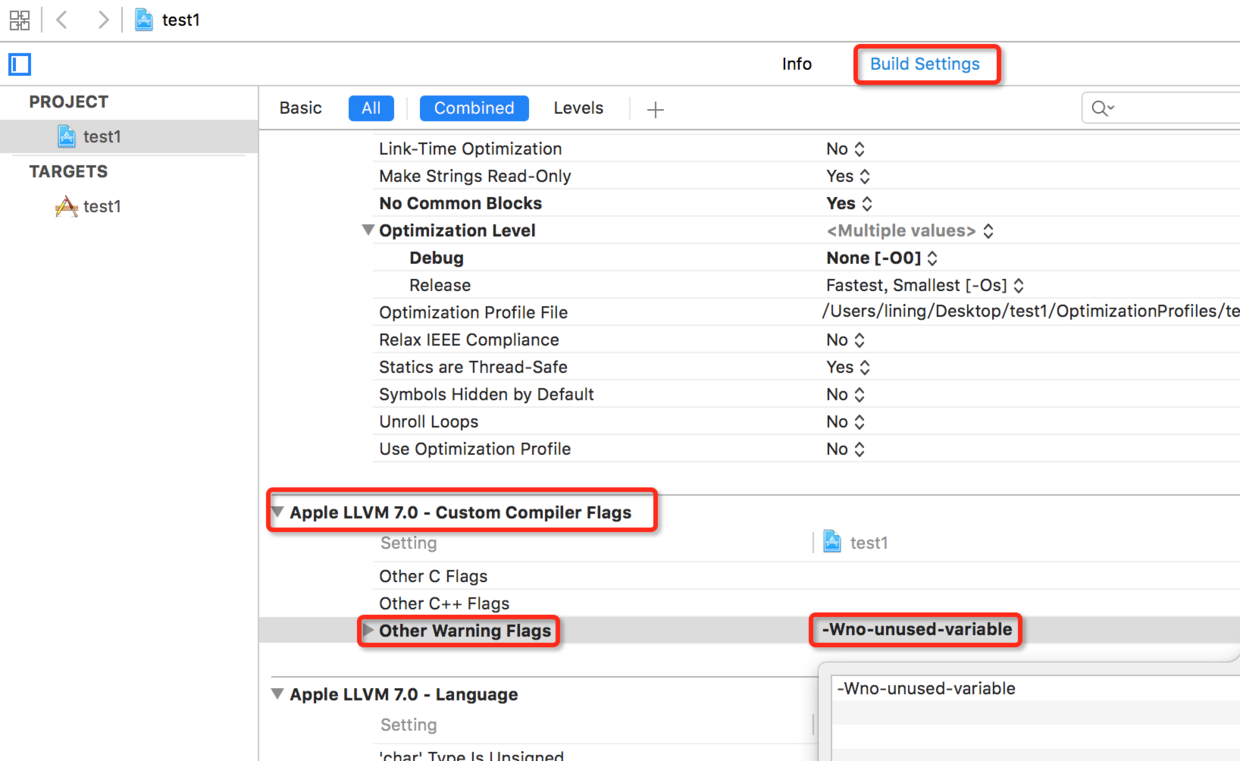Click the -Wno-unused-variable entry in popup
This screenshot has height=761, width=1240.
(x=926, y=688)
